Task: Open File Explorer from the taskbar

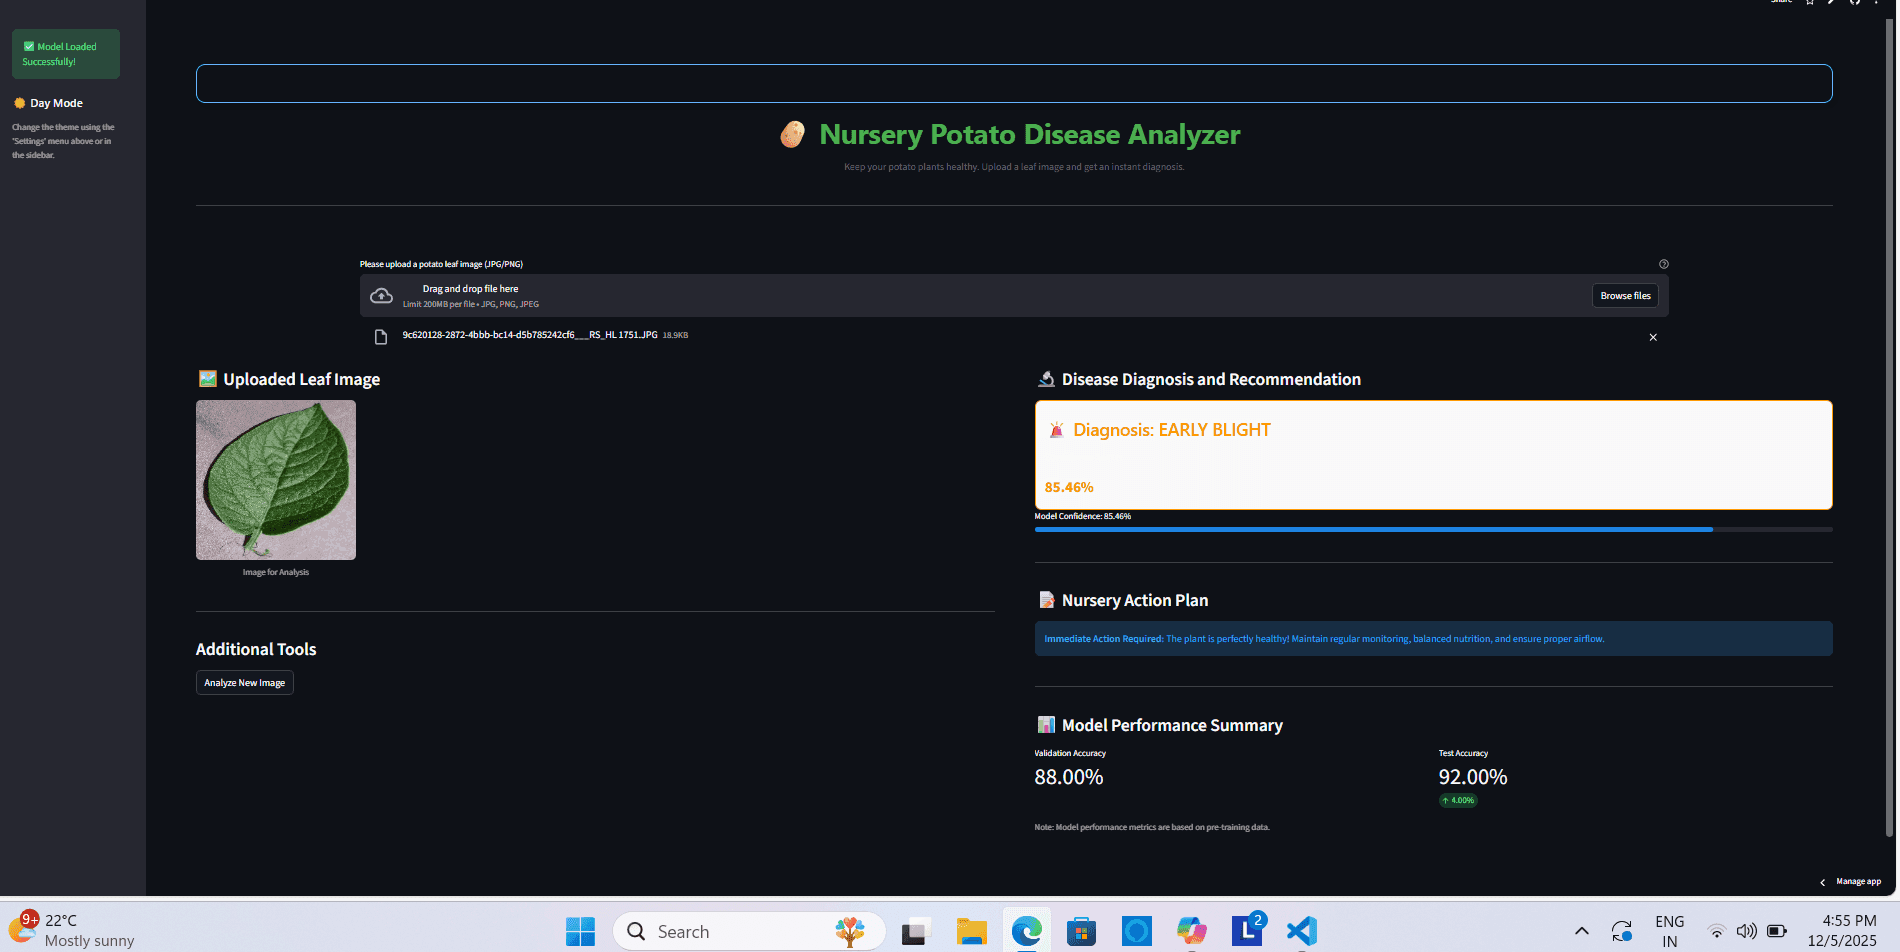Action: point(971,932)
